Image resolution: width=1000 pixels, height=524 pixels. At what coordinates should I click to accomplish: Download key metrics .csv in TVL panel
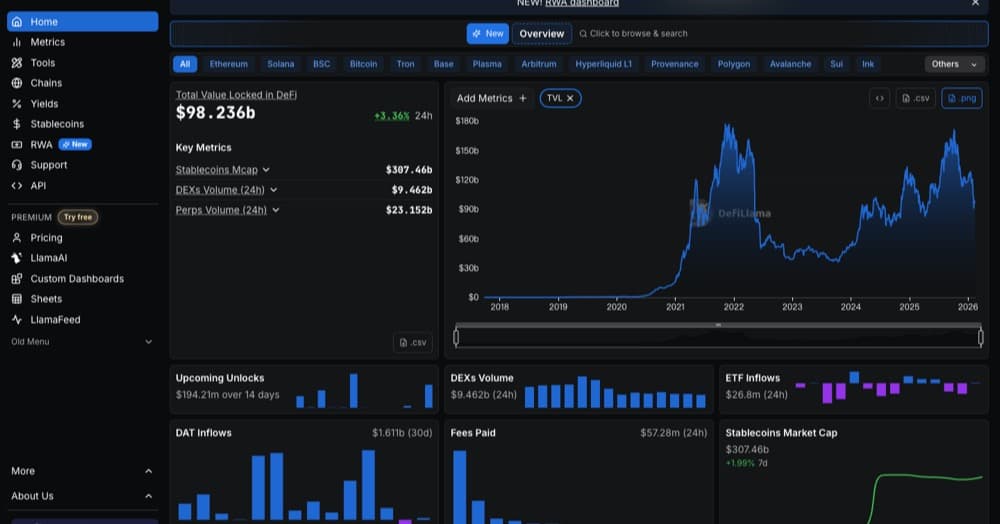coord(413,342)
